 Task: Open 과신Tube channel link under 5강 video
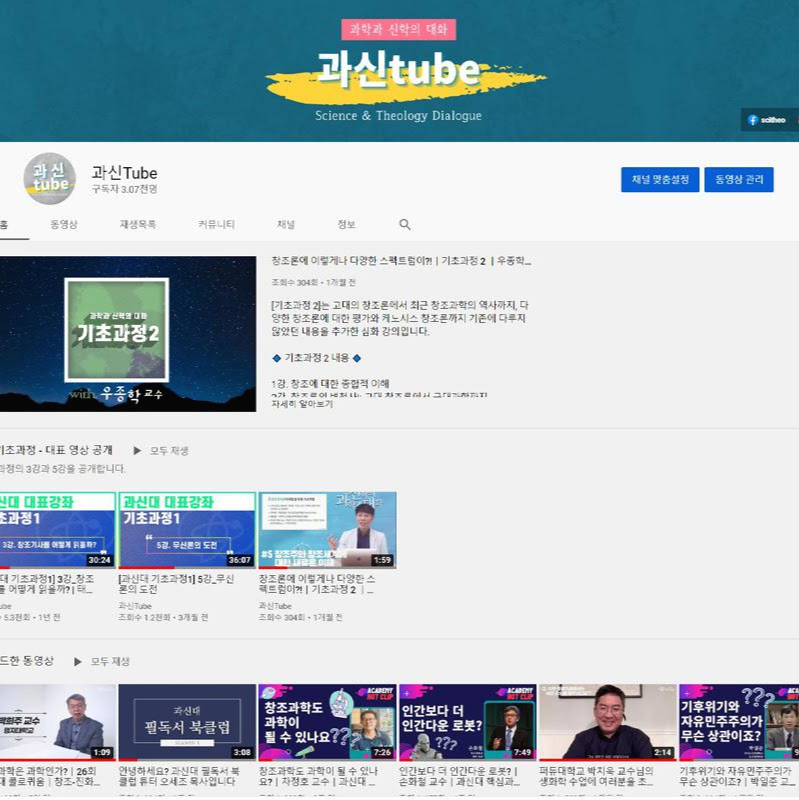(x=135, y=606)
